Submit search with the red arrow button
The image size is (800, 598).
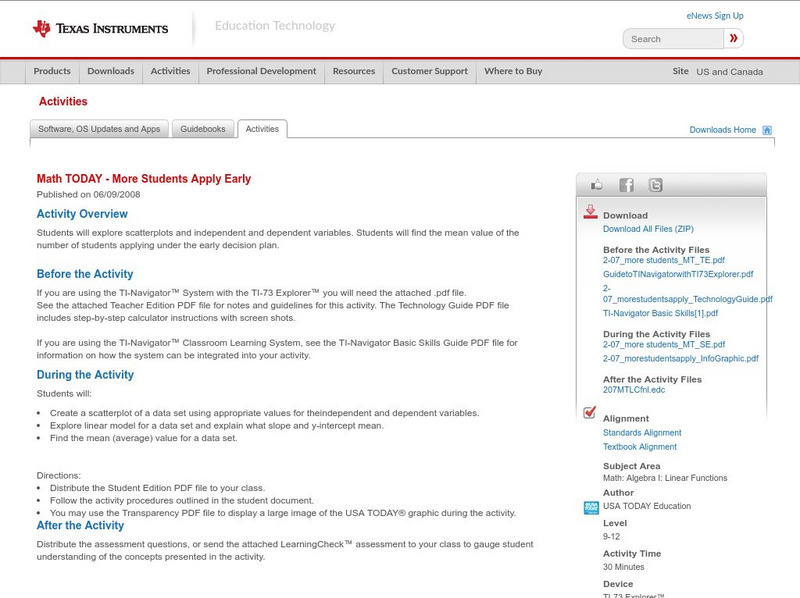coord(733,38)
